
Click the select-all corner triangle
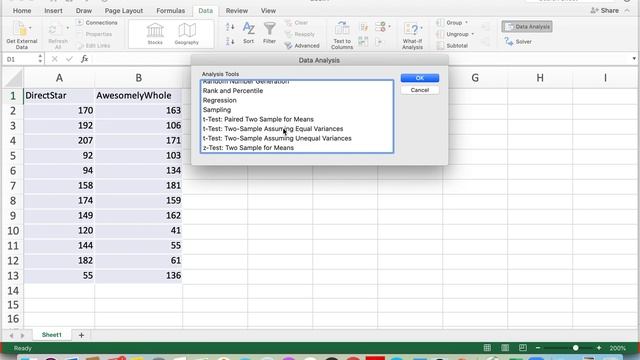[14, 78]
